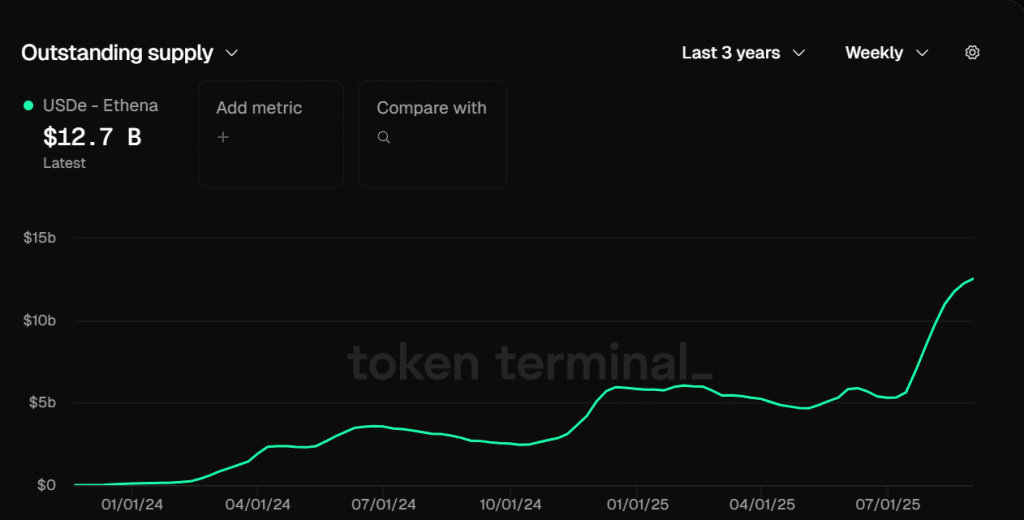Image resolution: width=1024 pixels, height=520 pixels.
Task: Click the USDe - Ethena legend label
Action: point(100,105)
